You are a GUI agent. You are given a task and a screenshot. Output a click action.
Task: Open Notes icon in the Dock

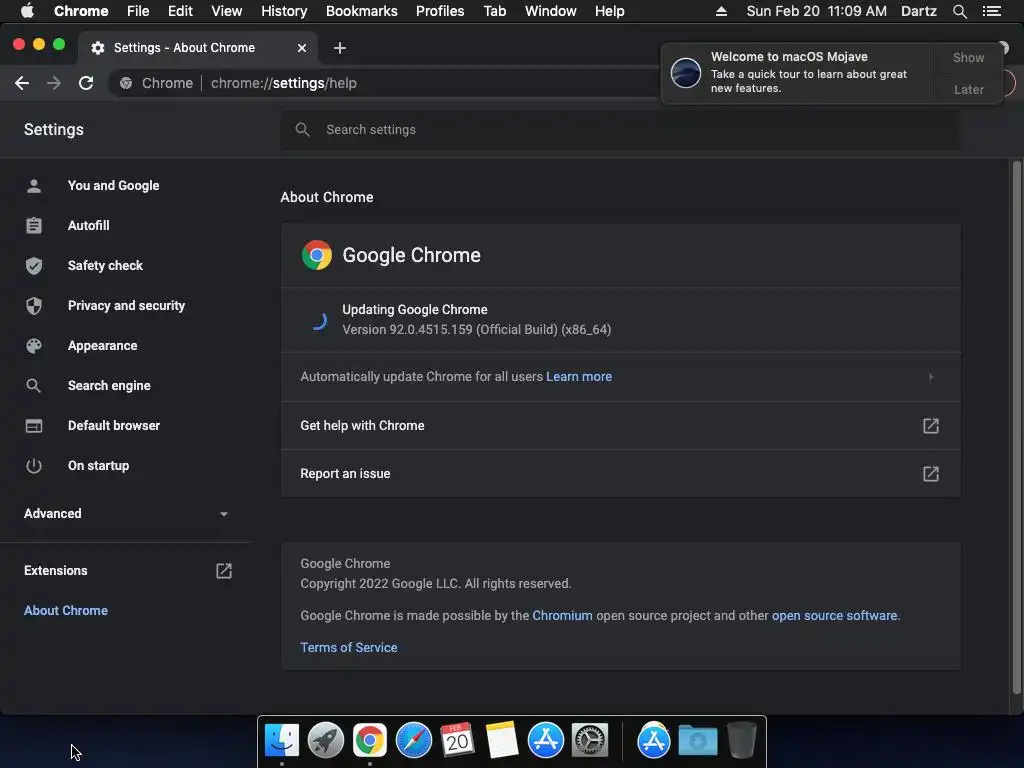(x=502, y=740)
